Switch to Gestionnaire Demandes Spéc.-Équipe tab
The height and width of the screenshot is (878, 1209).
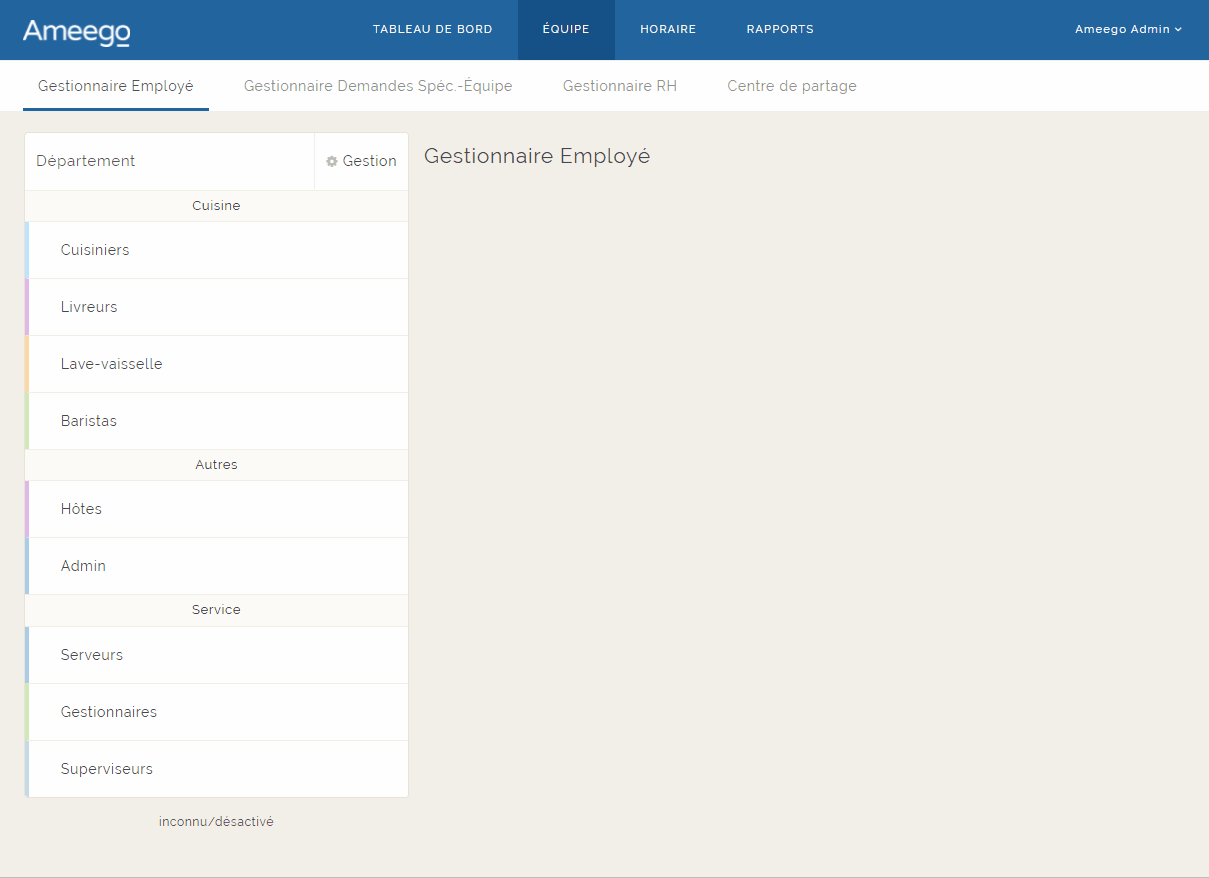click(378, 86)
